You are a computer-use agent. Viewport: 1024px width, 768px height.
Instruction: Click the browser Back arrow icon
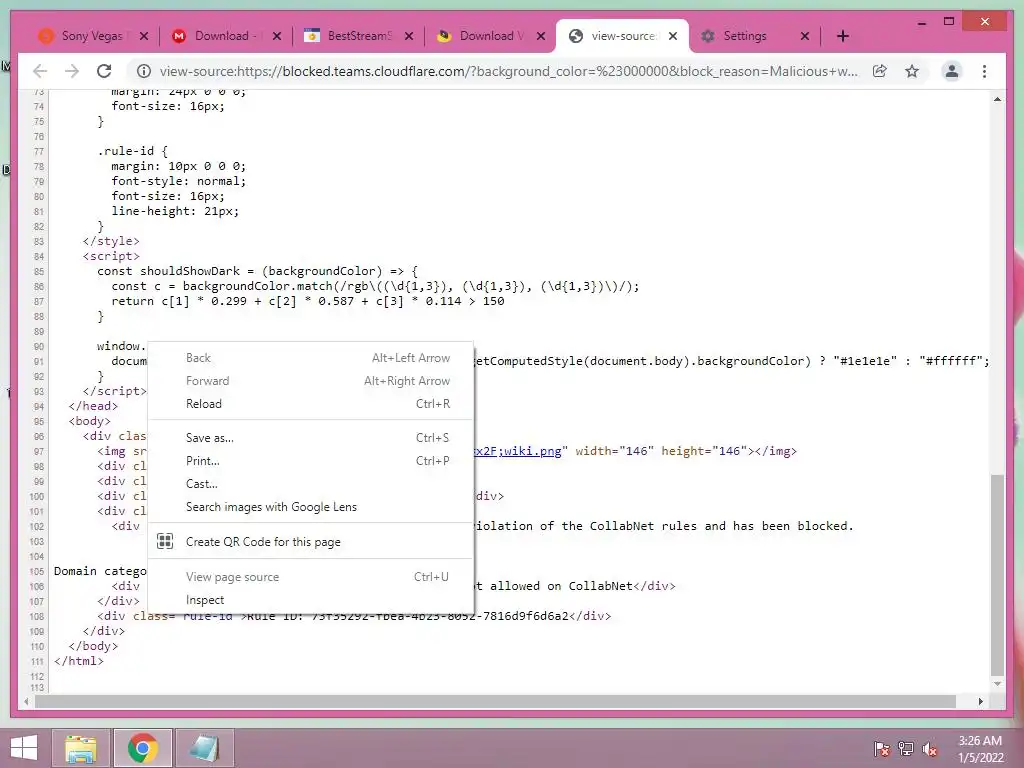[x=40, y=71]
